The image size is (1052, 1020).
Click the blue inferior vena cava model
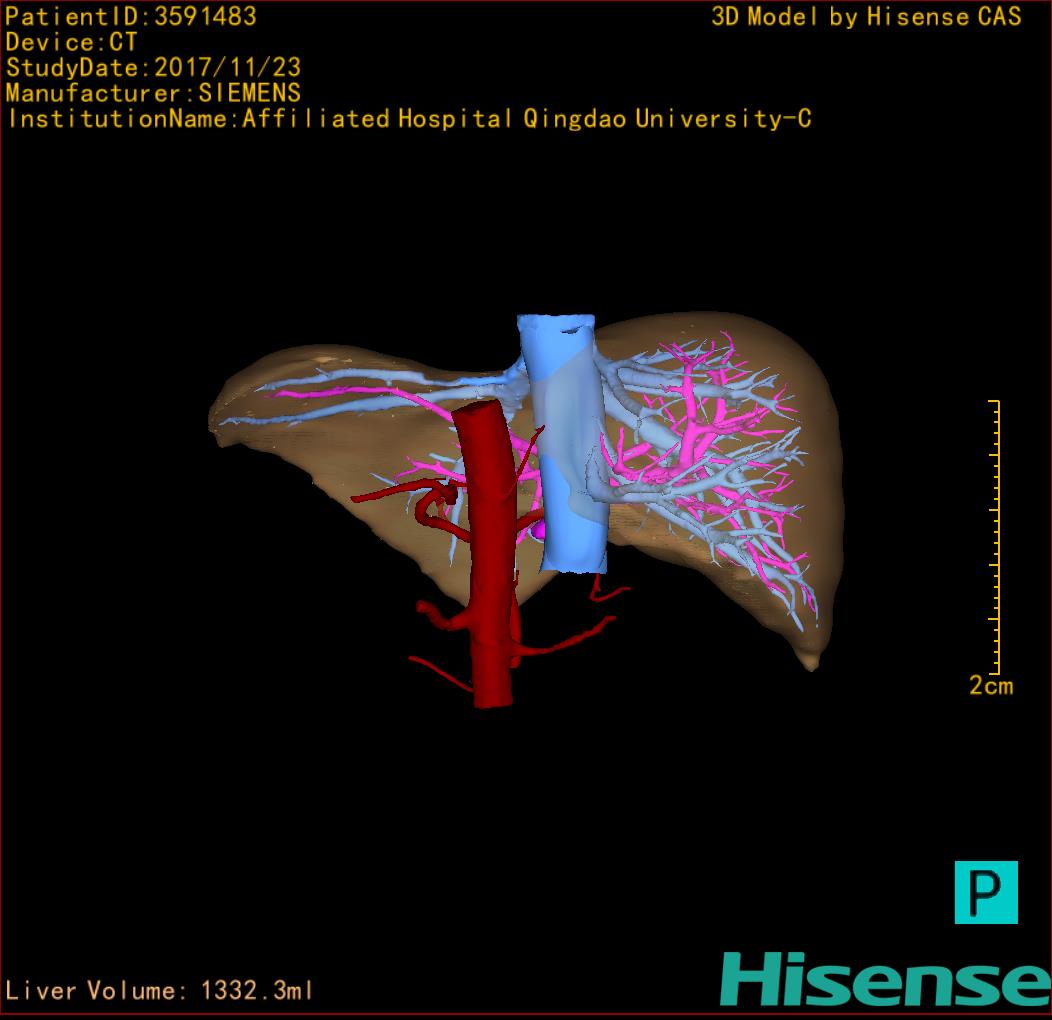564,444
